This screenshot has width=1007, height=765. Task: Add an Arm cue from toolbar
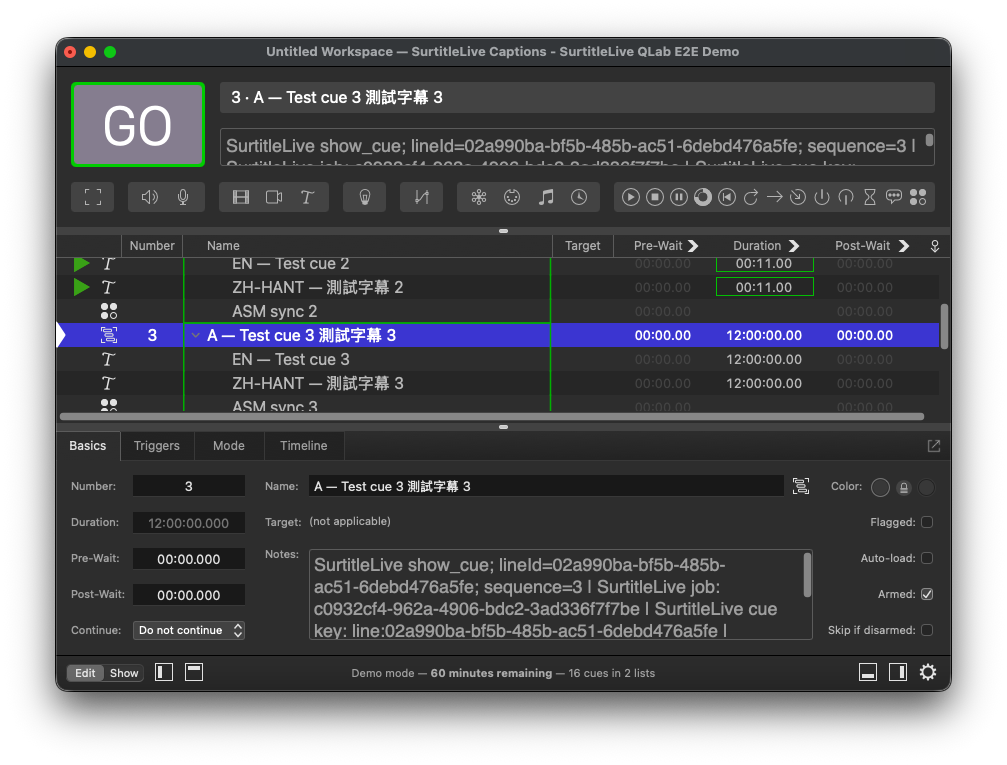(x=822, y=197)
